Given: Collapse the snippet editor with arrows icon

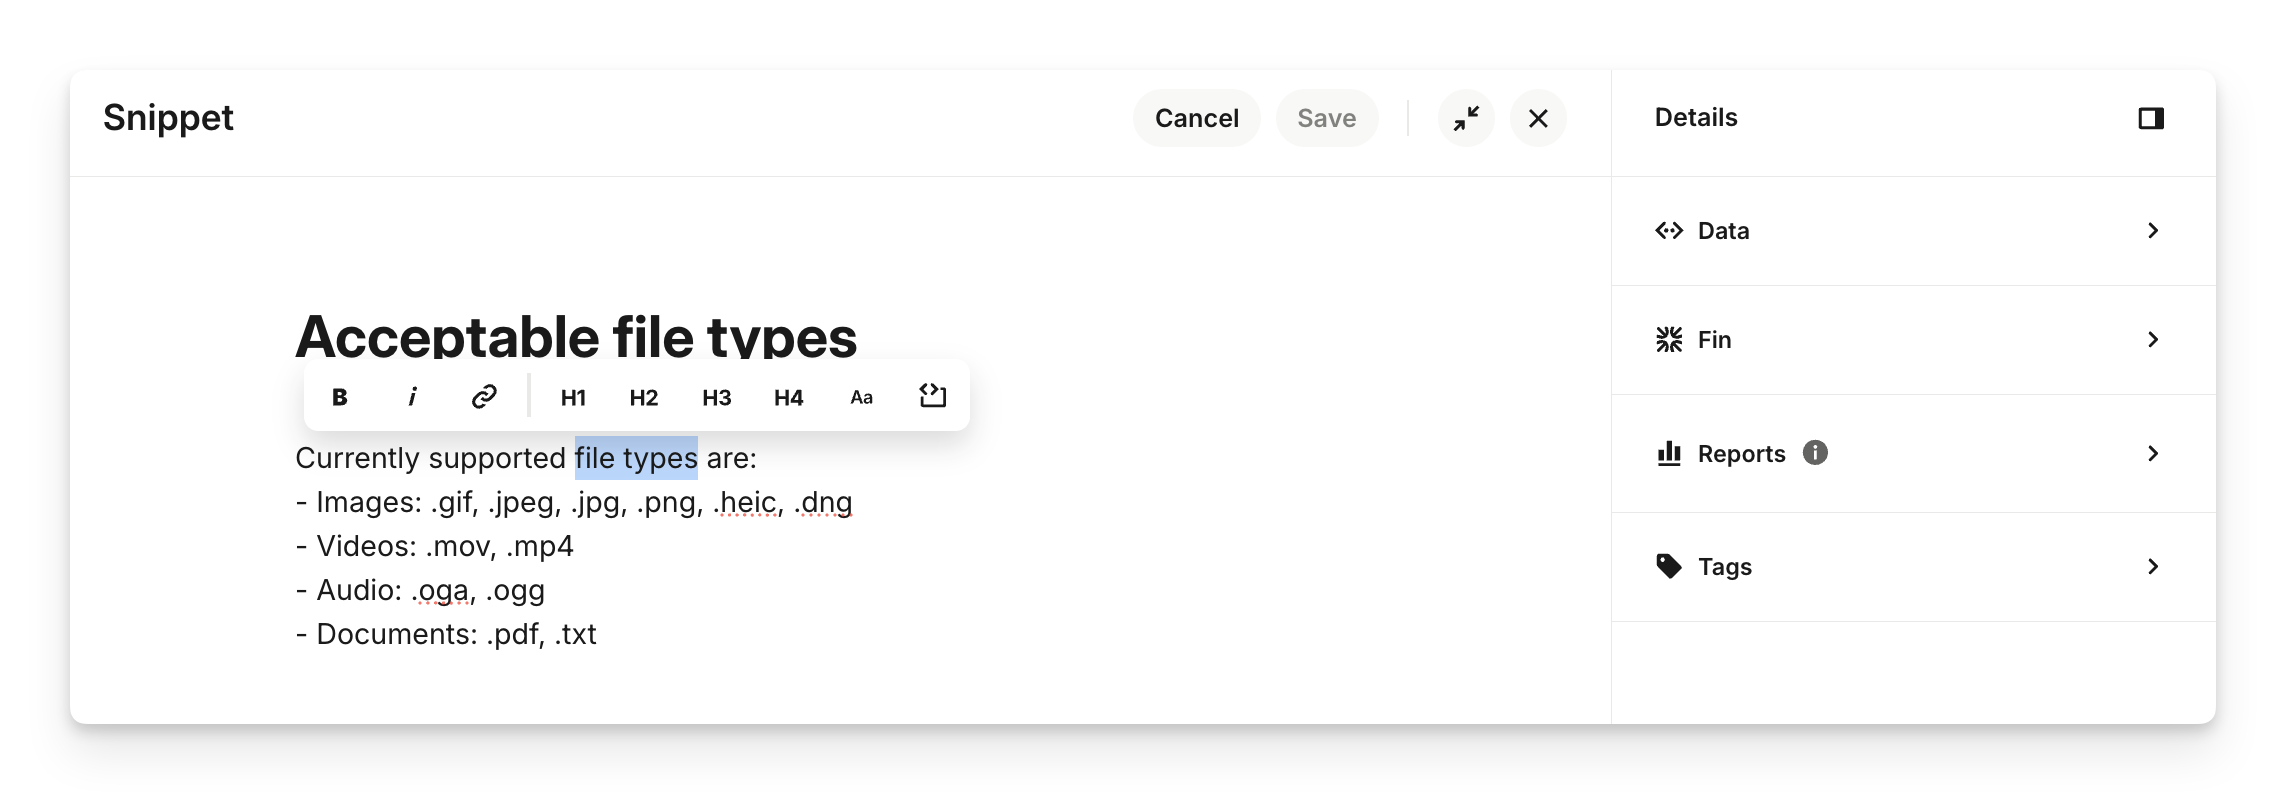Looking at the screenshot, I should (1466, 119).
